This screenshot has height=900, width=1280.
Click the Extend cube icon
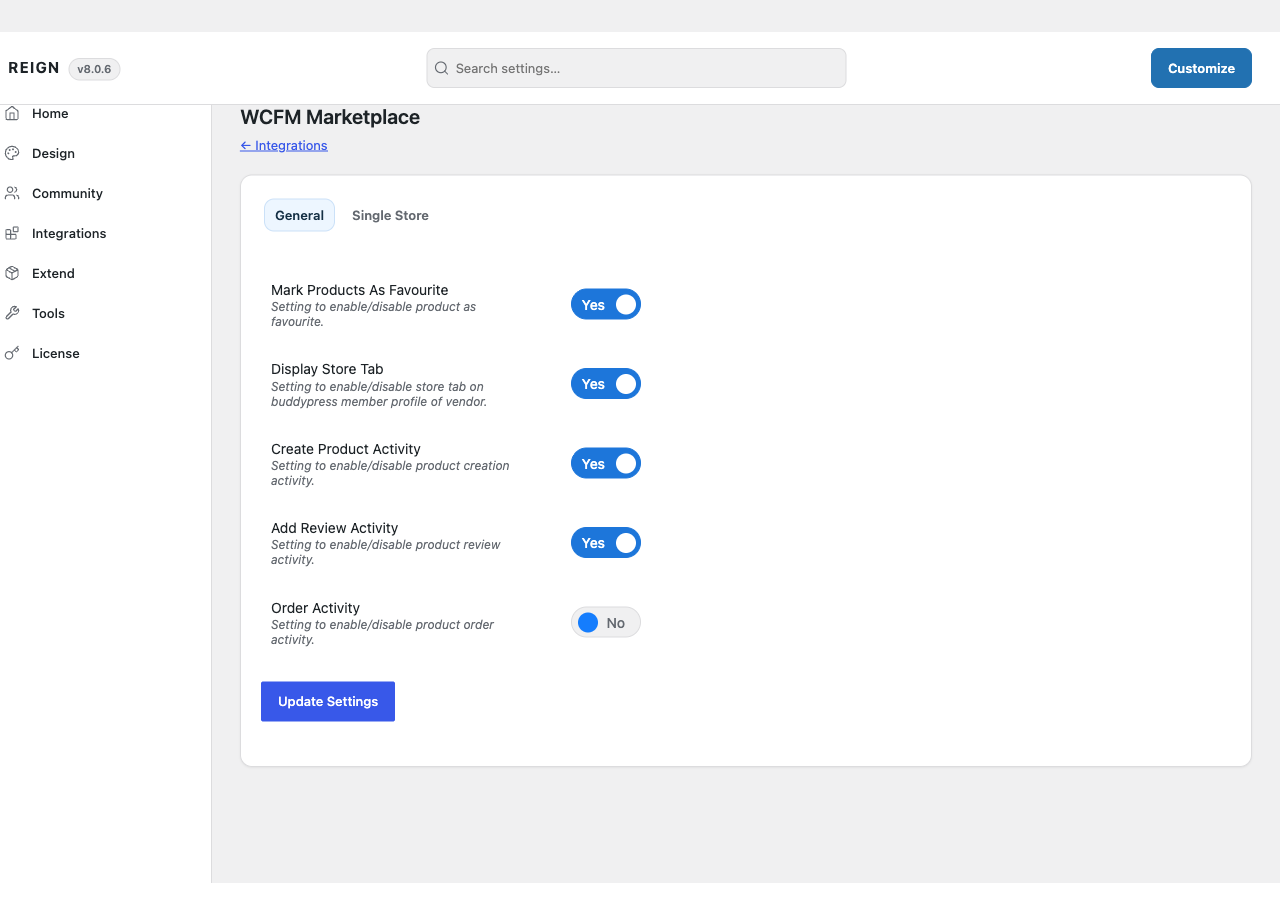[x=12, y=273]
